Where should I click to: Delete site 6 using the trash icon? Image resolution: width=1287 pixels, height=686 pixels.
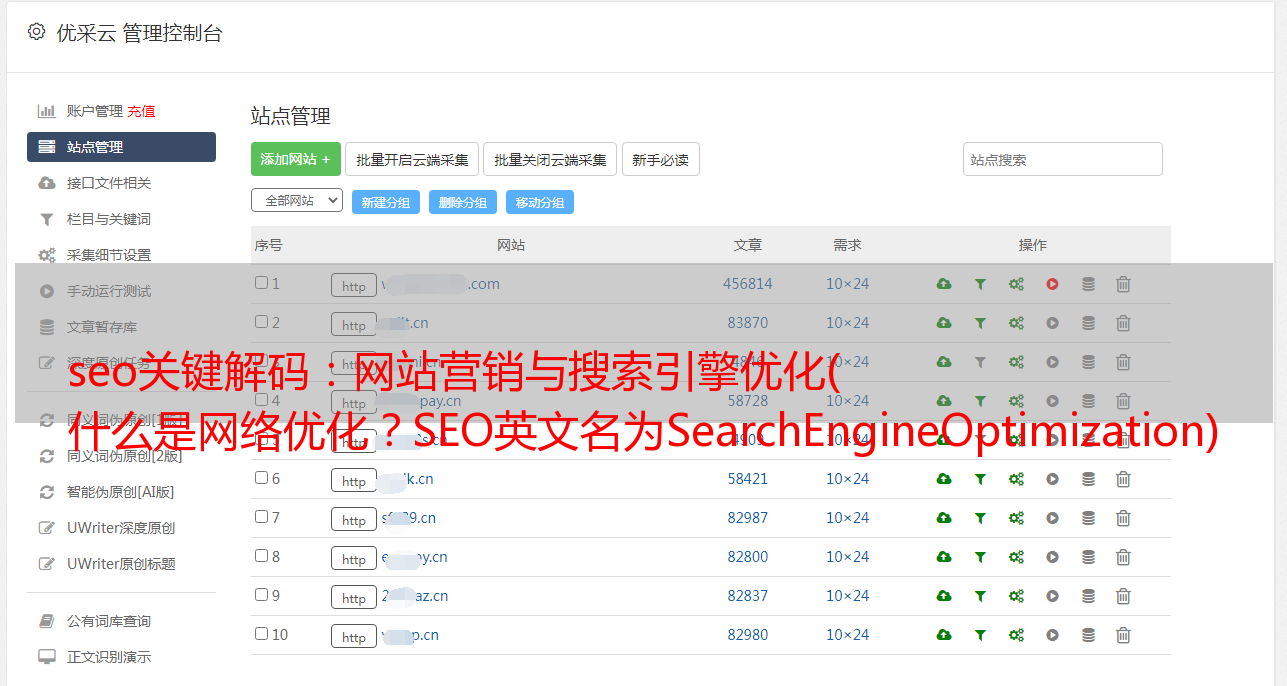(x=1123, y=479)
